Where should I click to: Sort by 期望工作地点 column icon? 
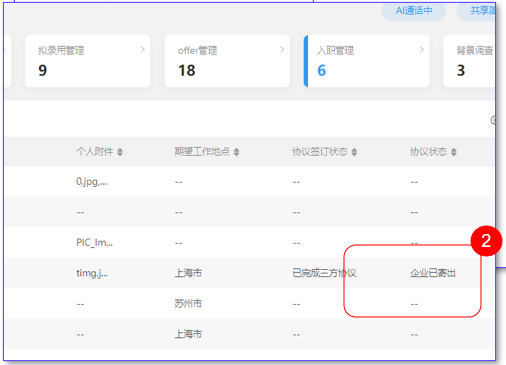click(236, 152)
